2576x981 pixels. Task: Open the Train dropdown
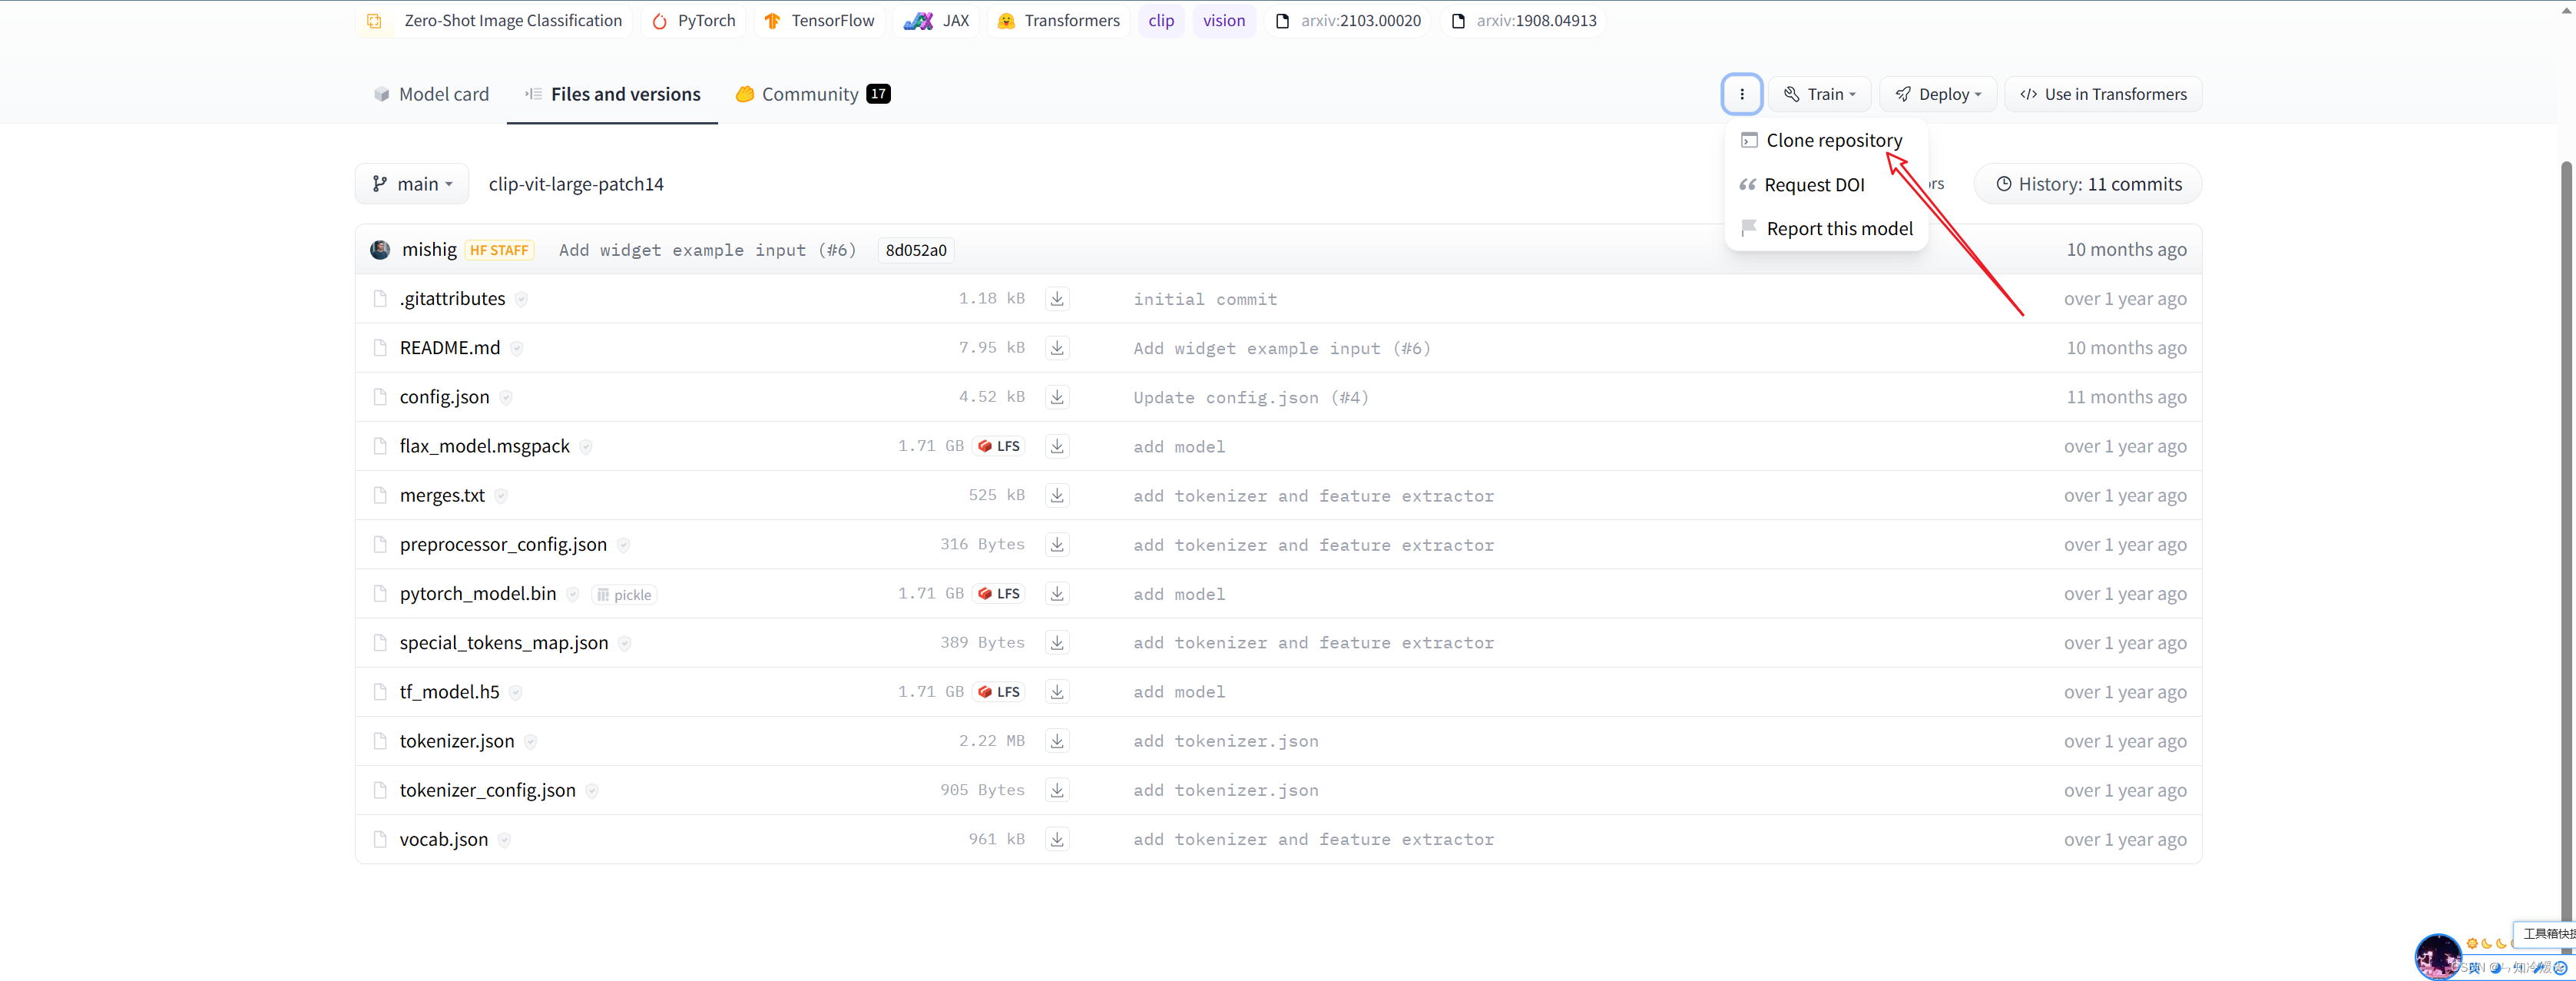pyautogui.click(x=1819, y=94)
